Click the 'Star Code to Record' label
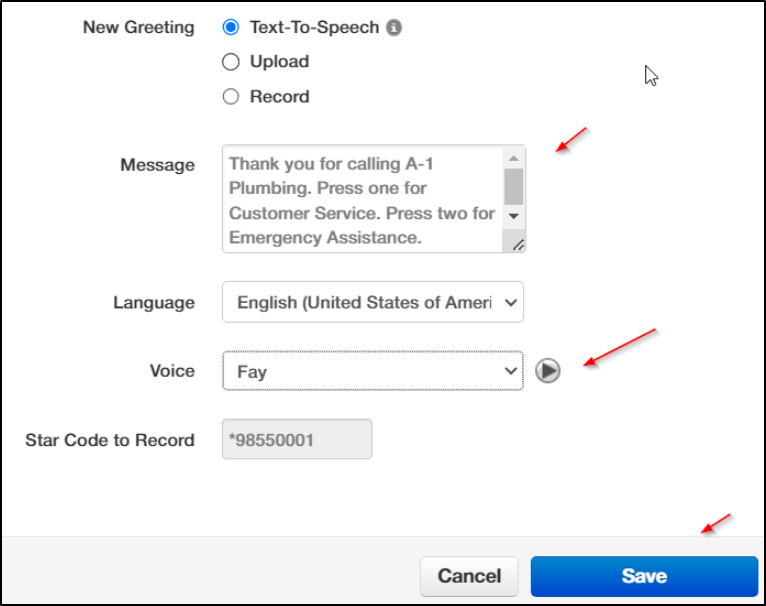The height and width of the screenshot is (606, 766). [110, 440]
